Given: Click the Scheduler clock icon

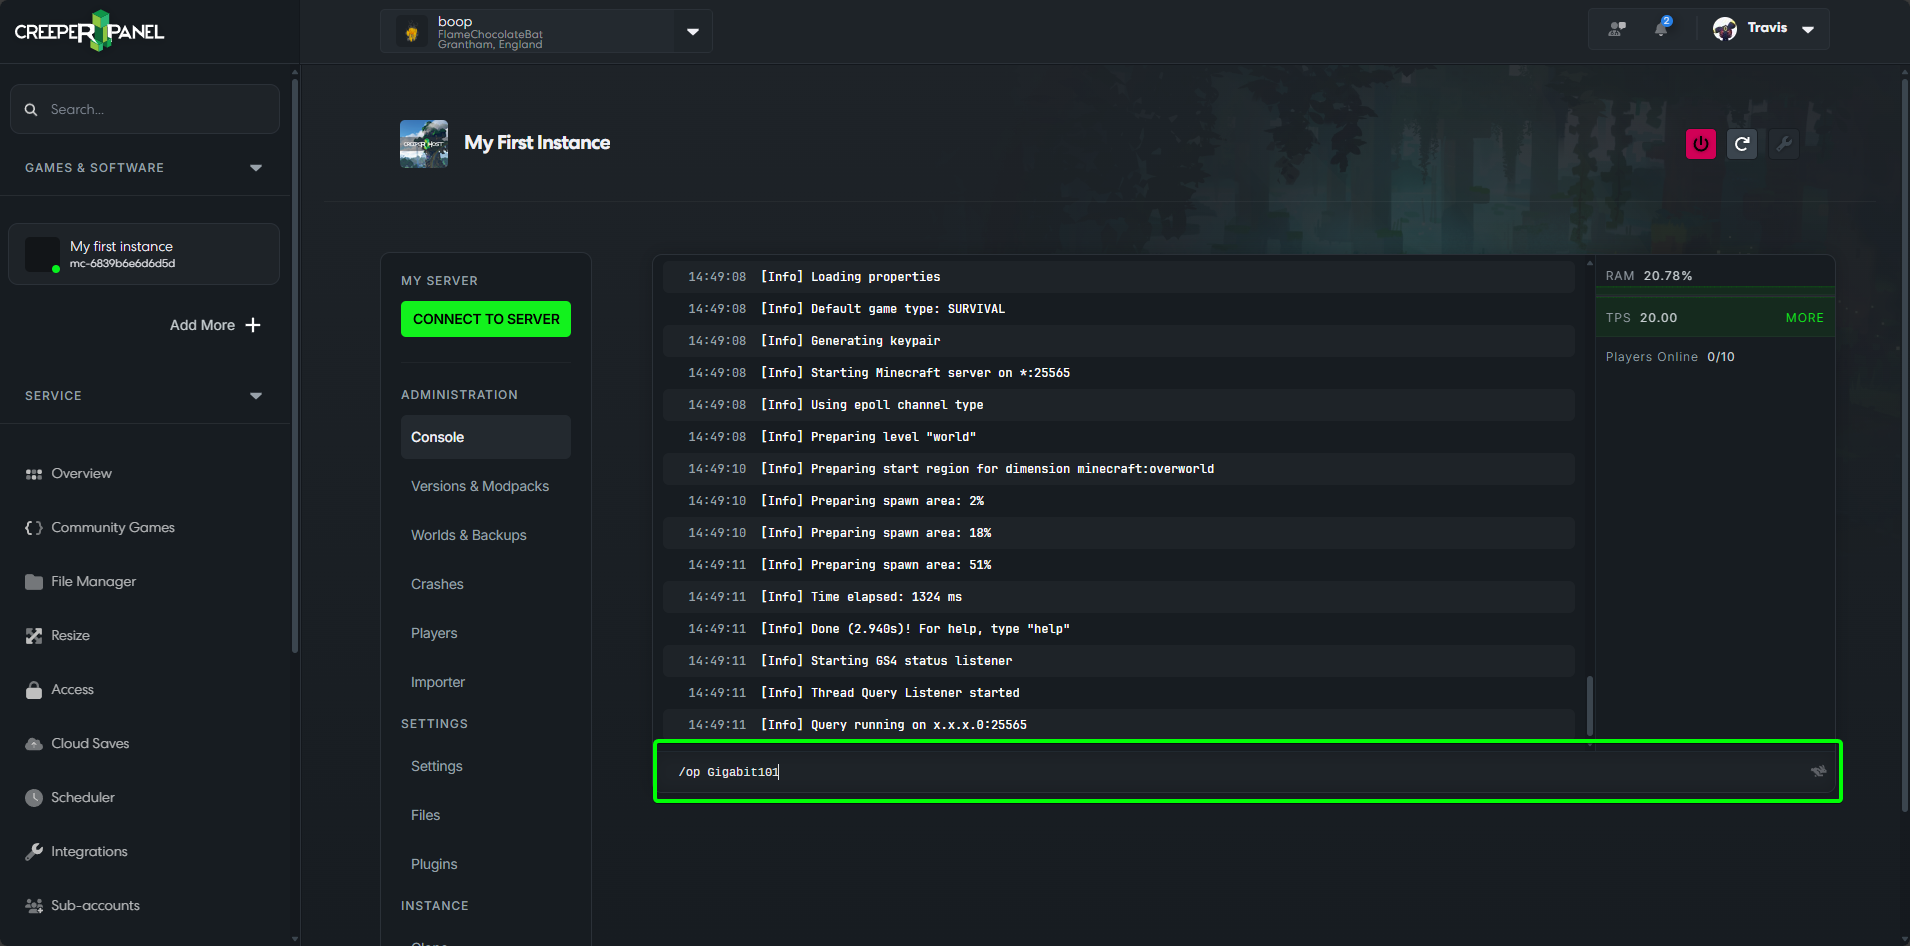Looking at the screenshot, I should coord(33,797).
